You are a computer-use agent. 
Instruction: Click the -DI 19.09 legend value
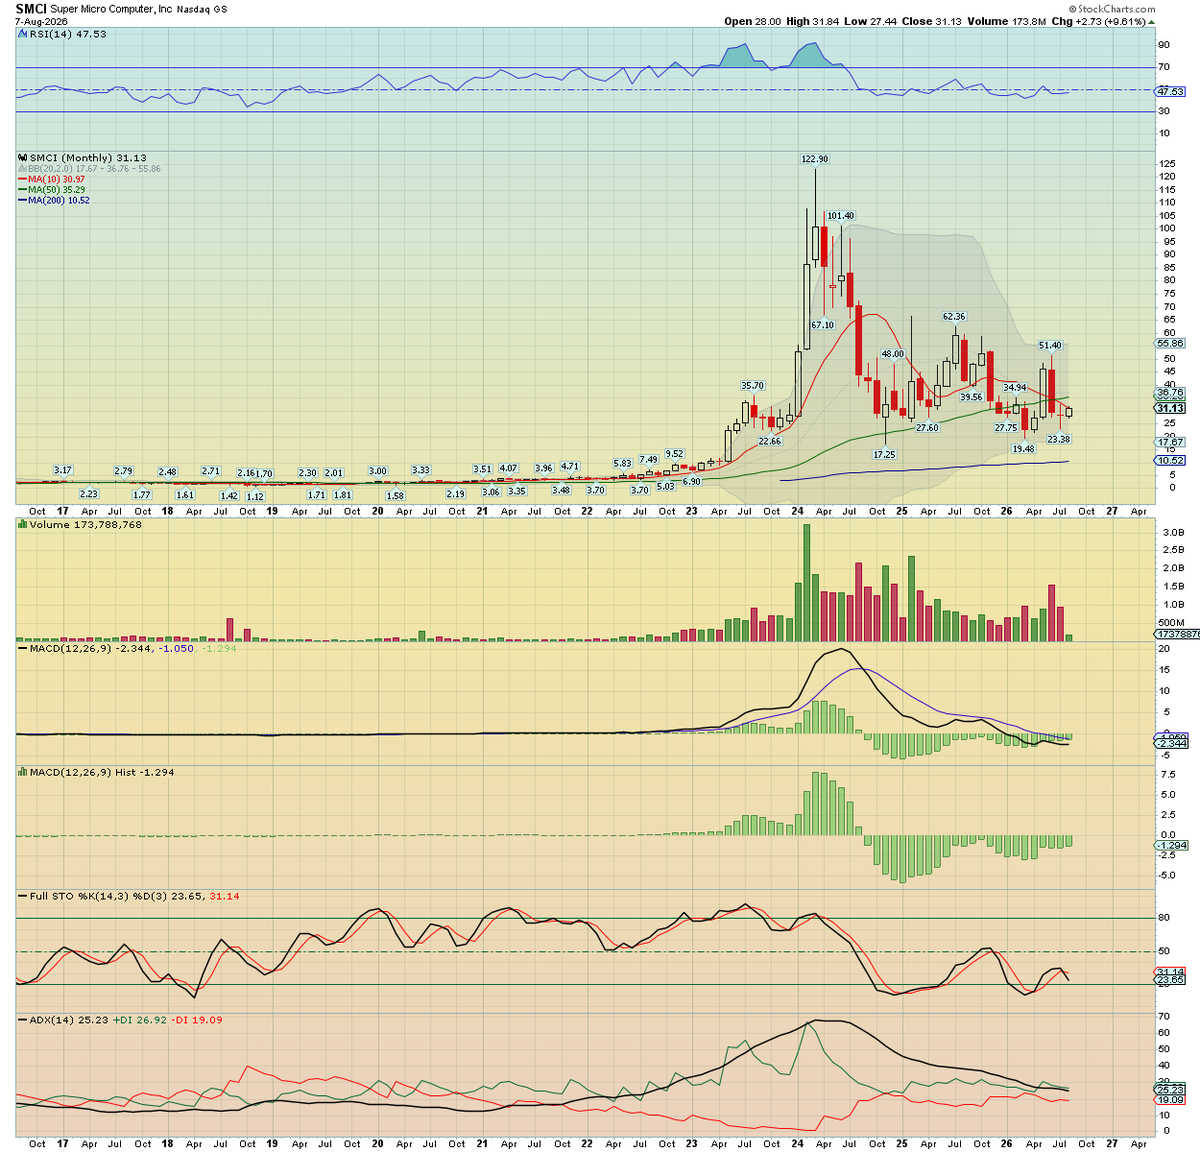197,1020
